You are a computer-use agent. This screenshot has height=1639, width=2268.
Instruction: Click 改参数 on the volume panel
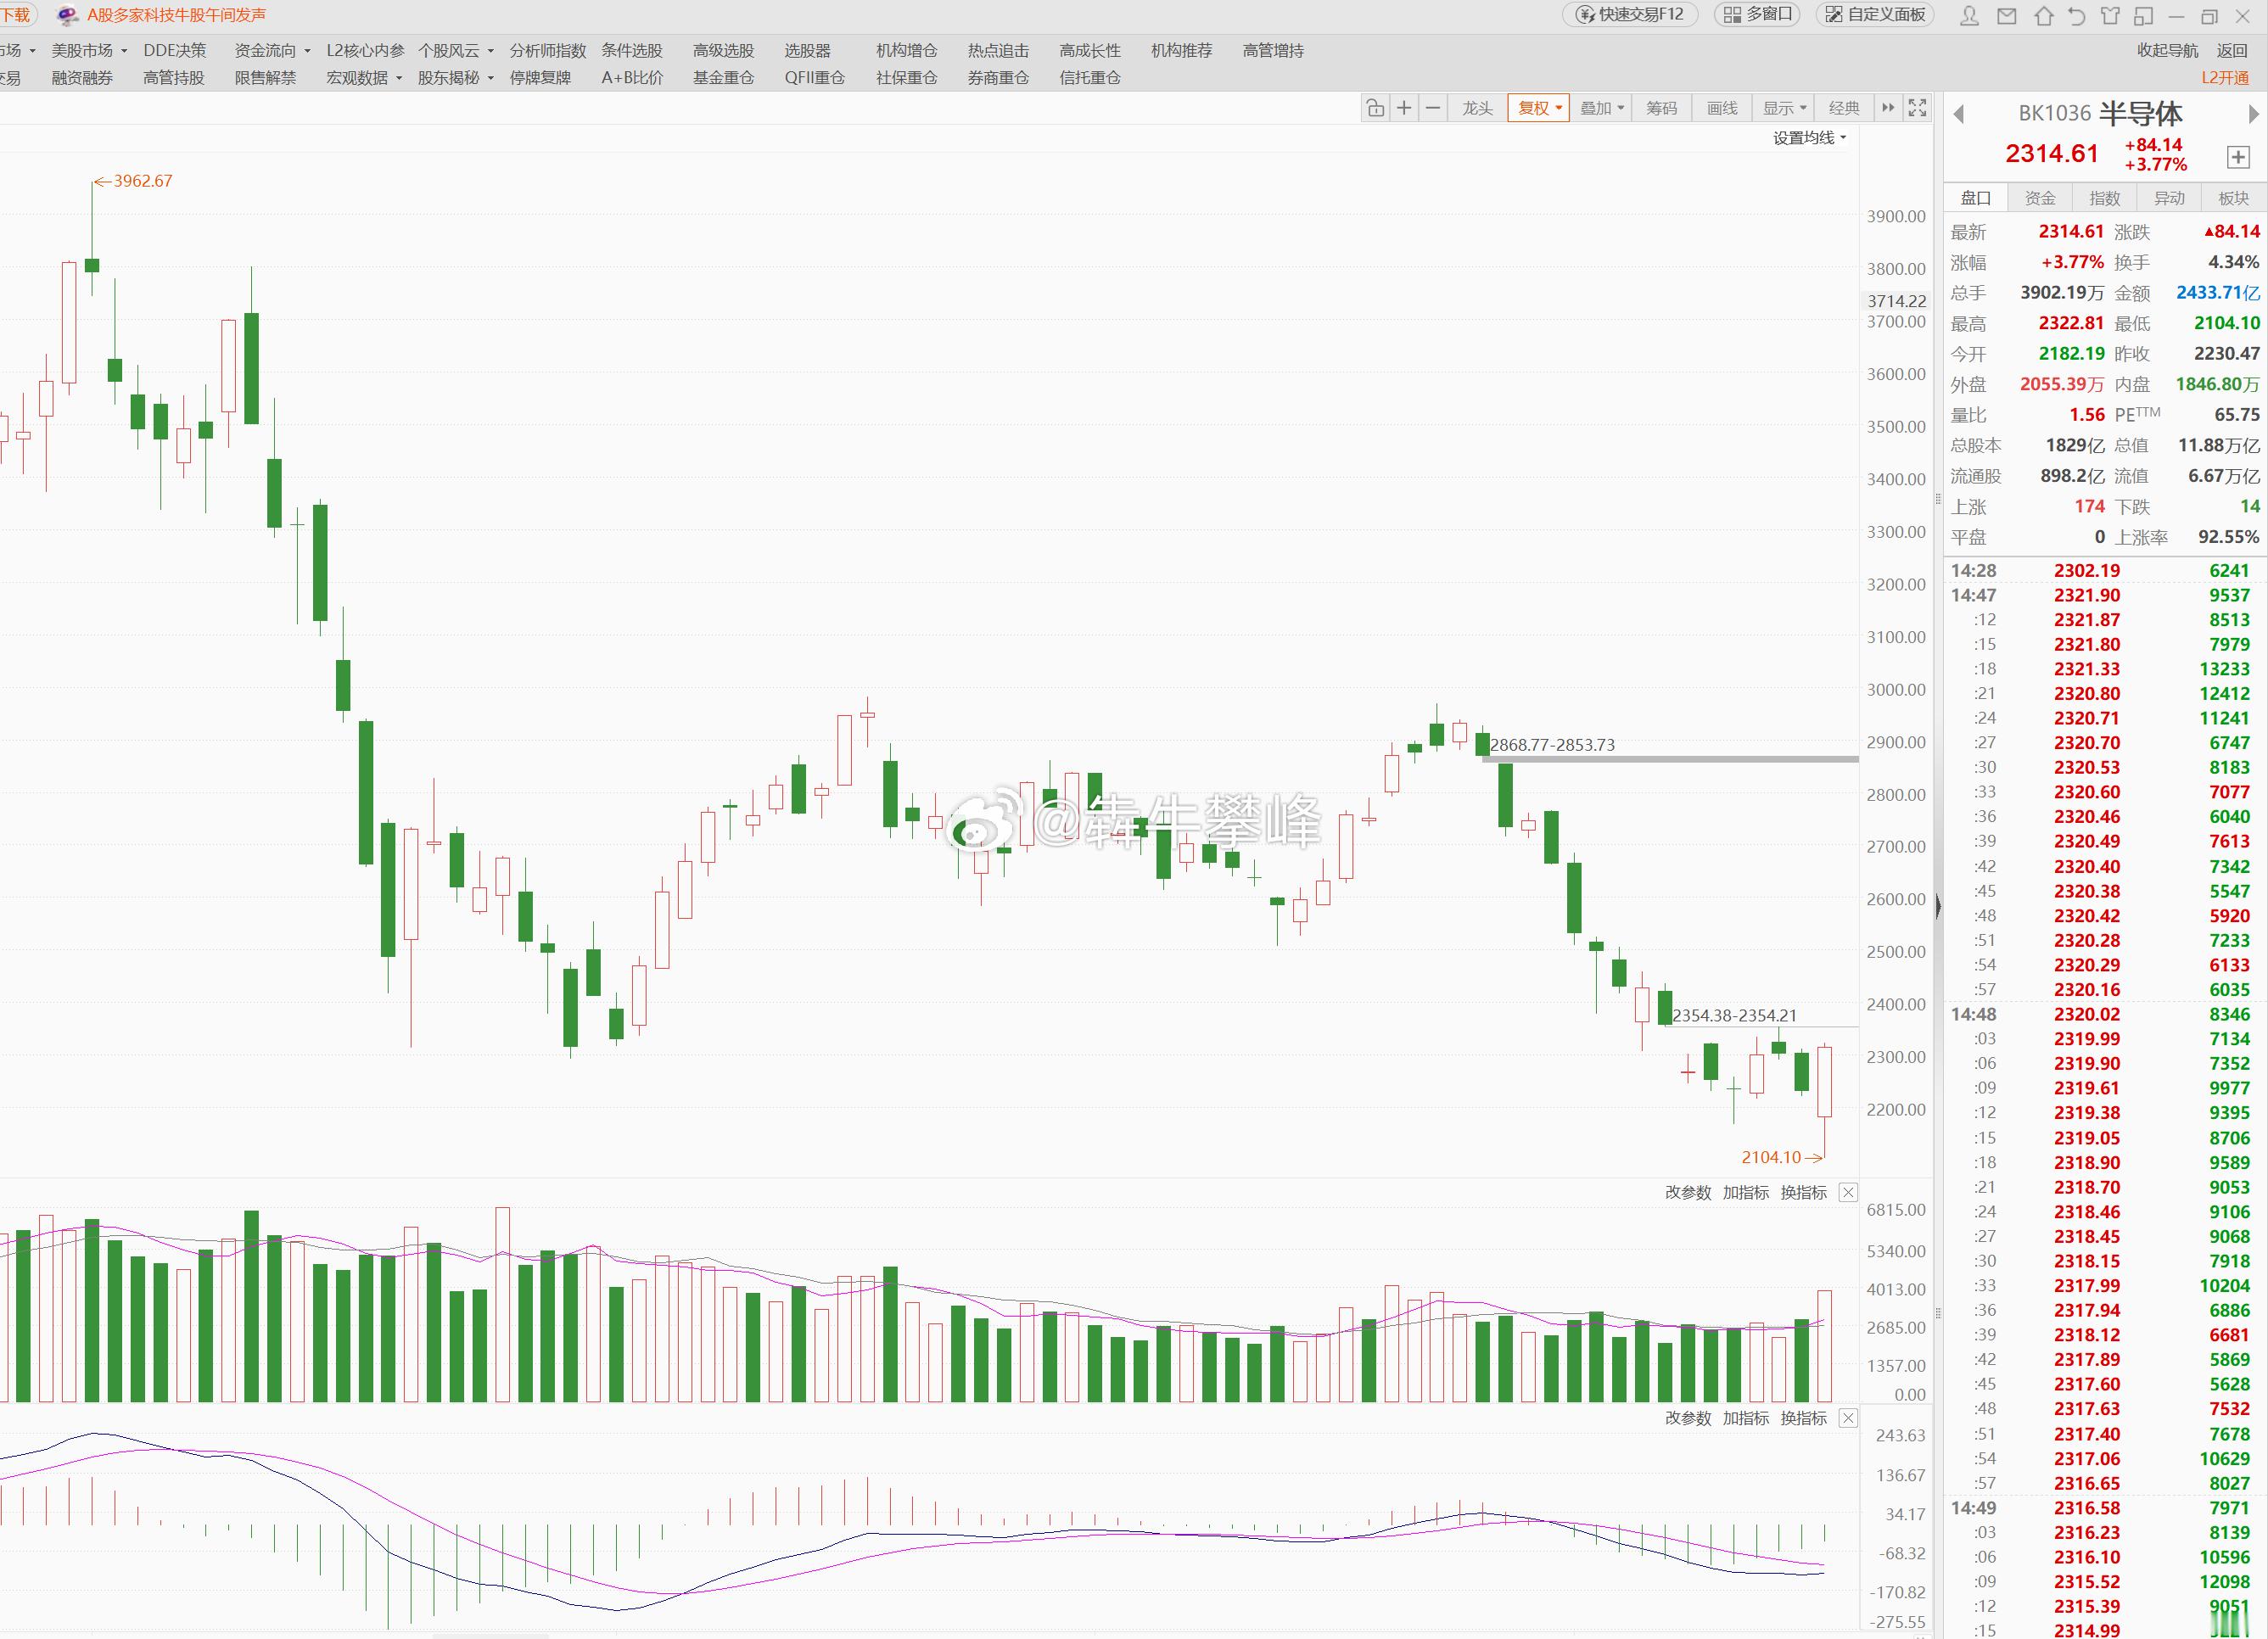pyautogui.click(x=1688, y=1192)
